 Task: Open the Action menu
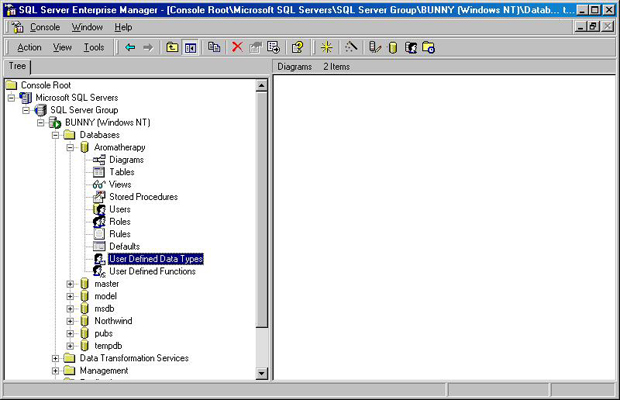coord(29,47)
